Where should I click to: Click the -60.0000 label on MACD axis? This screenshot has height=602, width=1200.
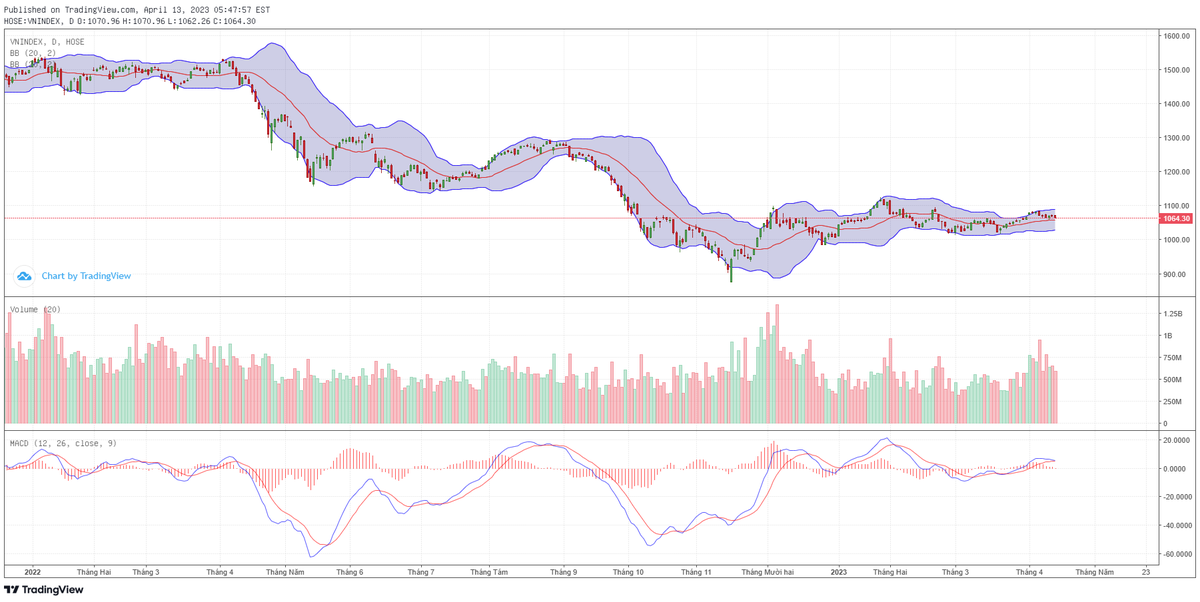1175,554
